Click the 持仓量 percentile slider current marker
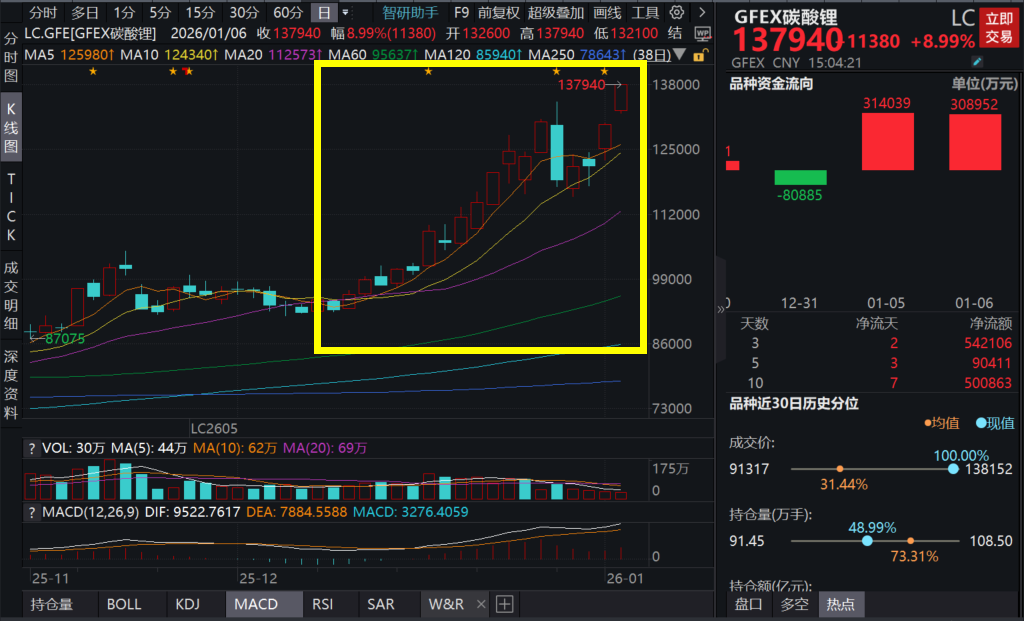Image resolution: width=1024 pixels, height=621 pixels. (867, 541)
